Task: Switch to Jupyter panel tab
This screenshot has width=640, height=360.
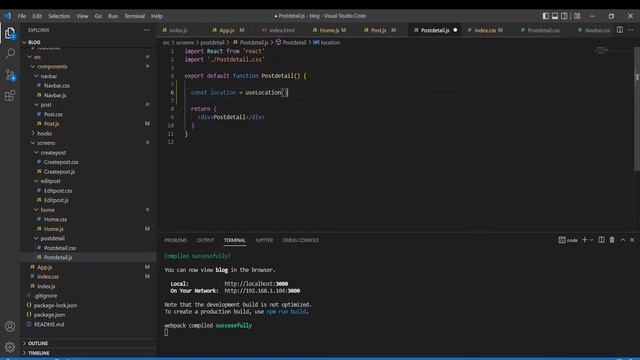Action: click(x=264, y=240)
